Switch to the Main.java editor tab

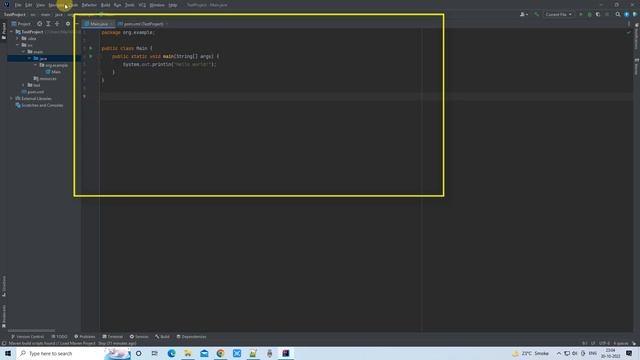[98, 24]
